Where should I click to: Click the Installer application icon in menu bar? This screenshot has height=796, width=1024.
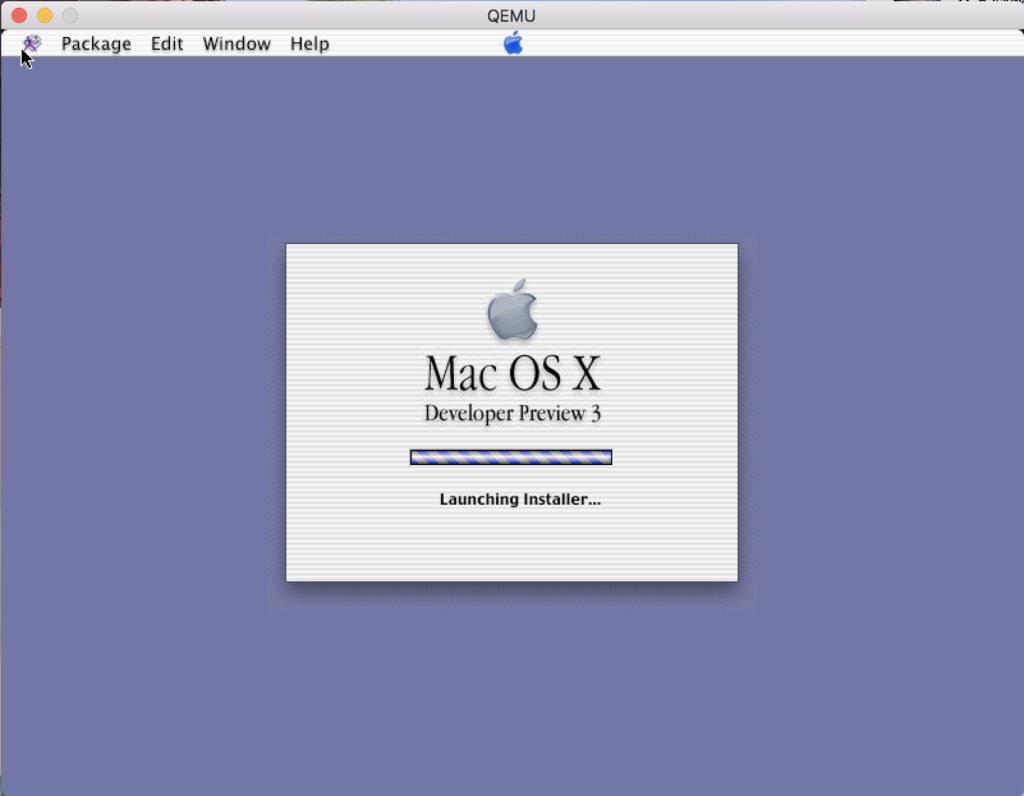tap(31, 44)
